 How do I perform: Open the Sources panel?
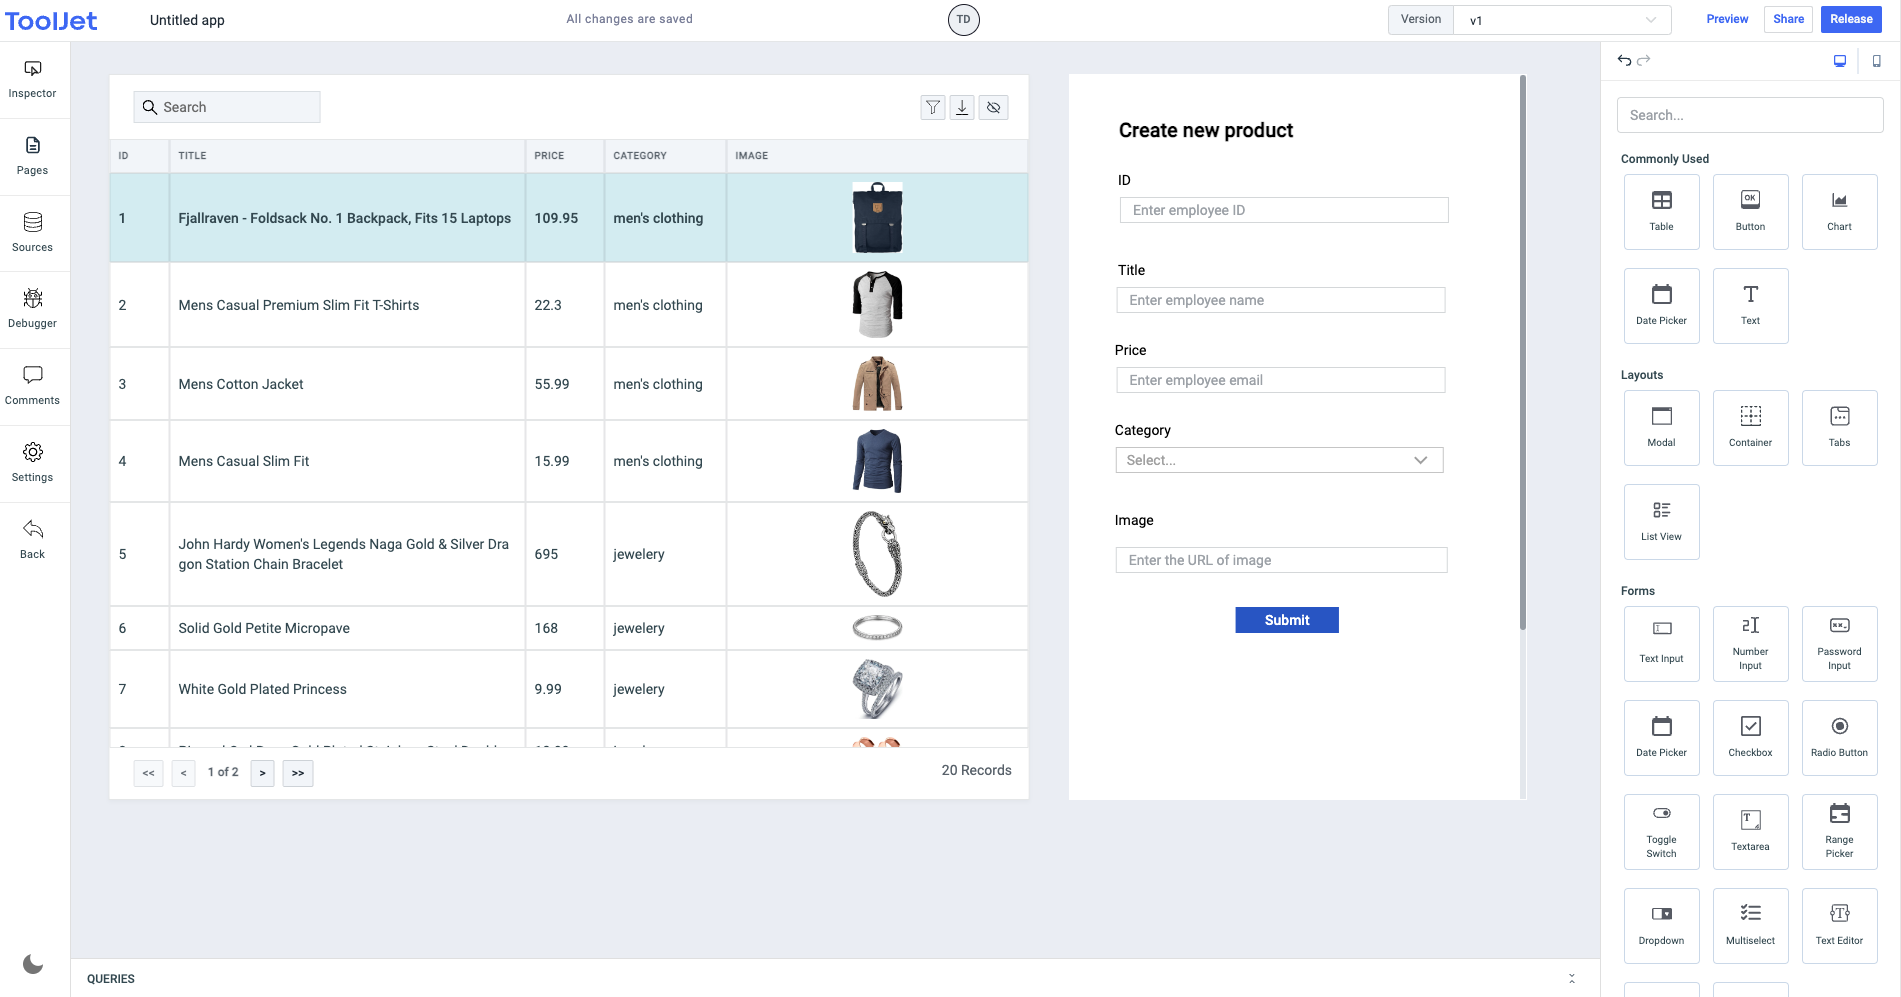tap(32, 232)
